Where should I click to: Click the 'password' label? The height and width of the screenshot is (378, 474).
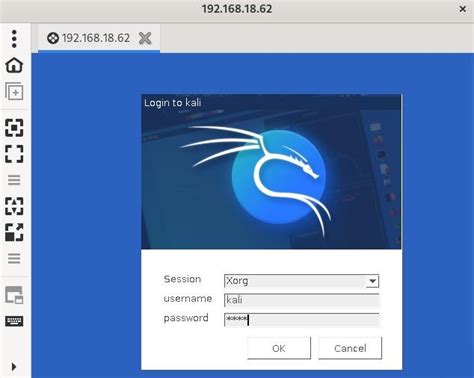pyautogui.click(x=186, y=318)
